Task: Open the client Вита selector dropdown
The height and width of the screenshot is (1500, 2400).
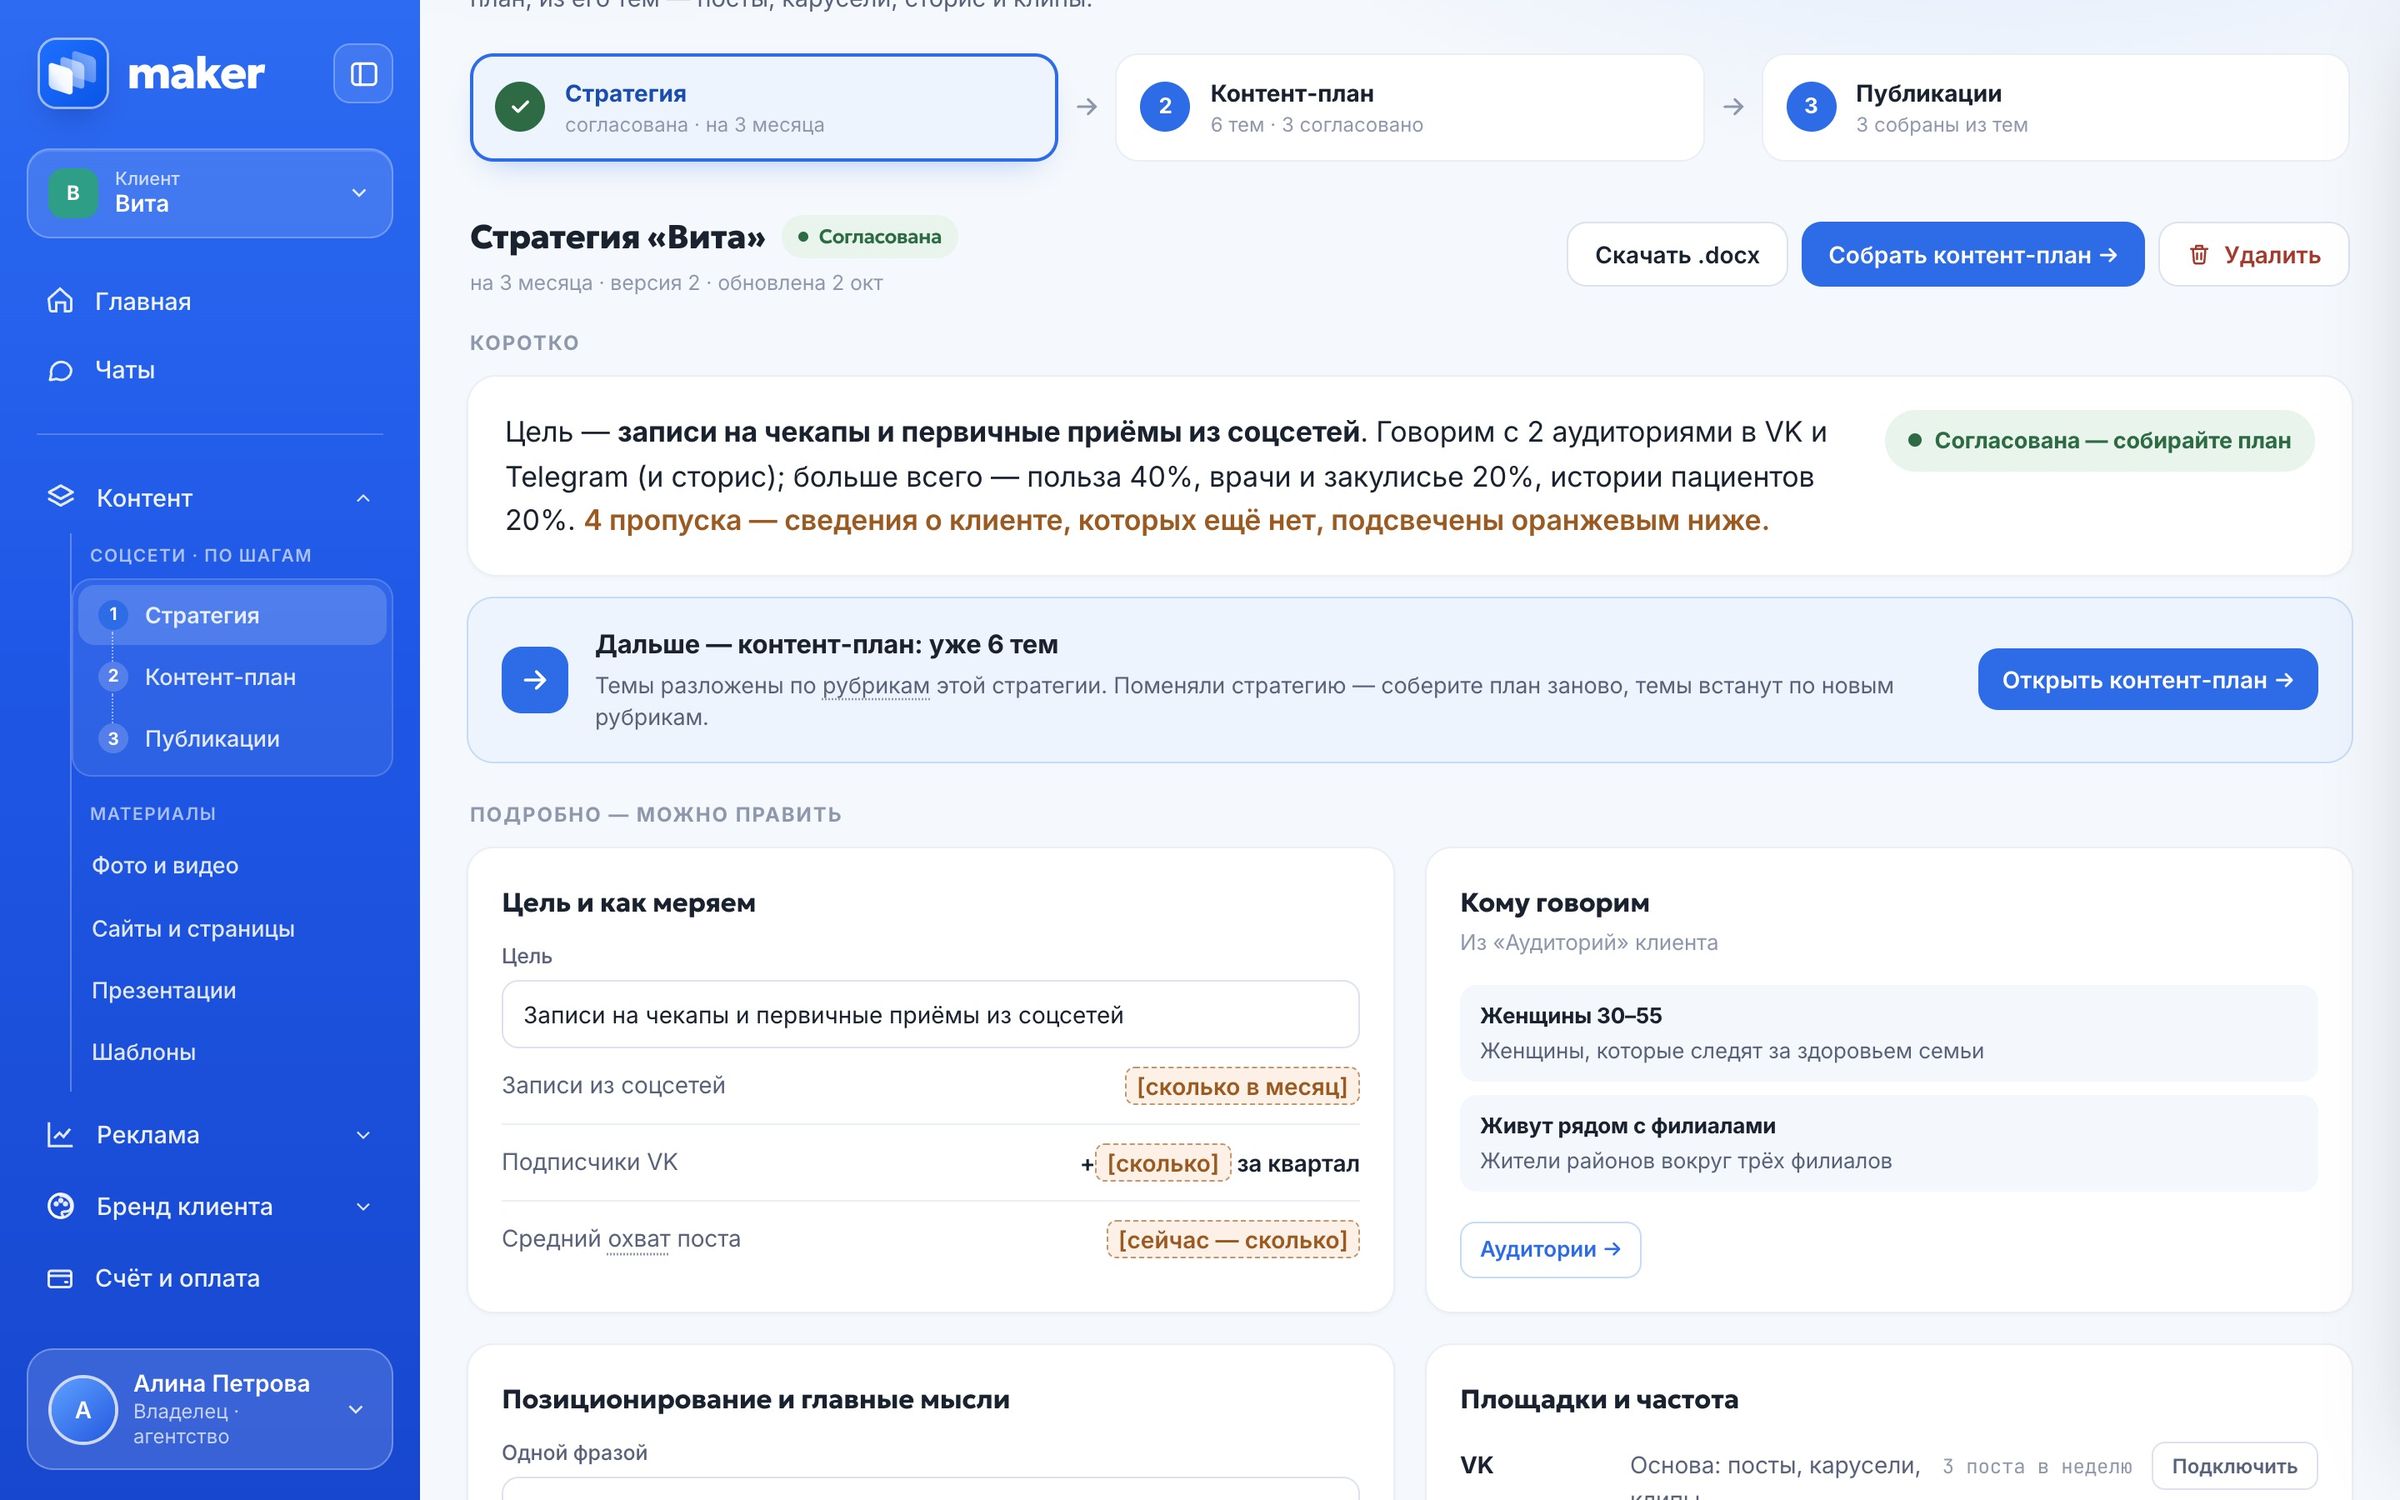Action: 210,193
